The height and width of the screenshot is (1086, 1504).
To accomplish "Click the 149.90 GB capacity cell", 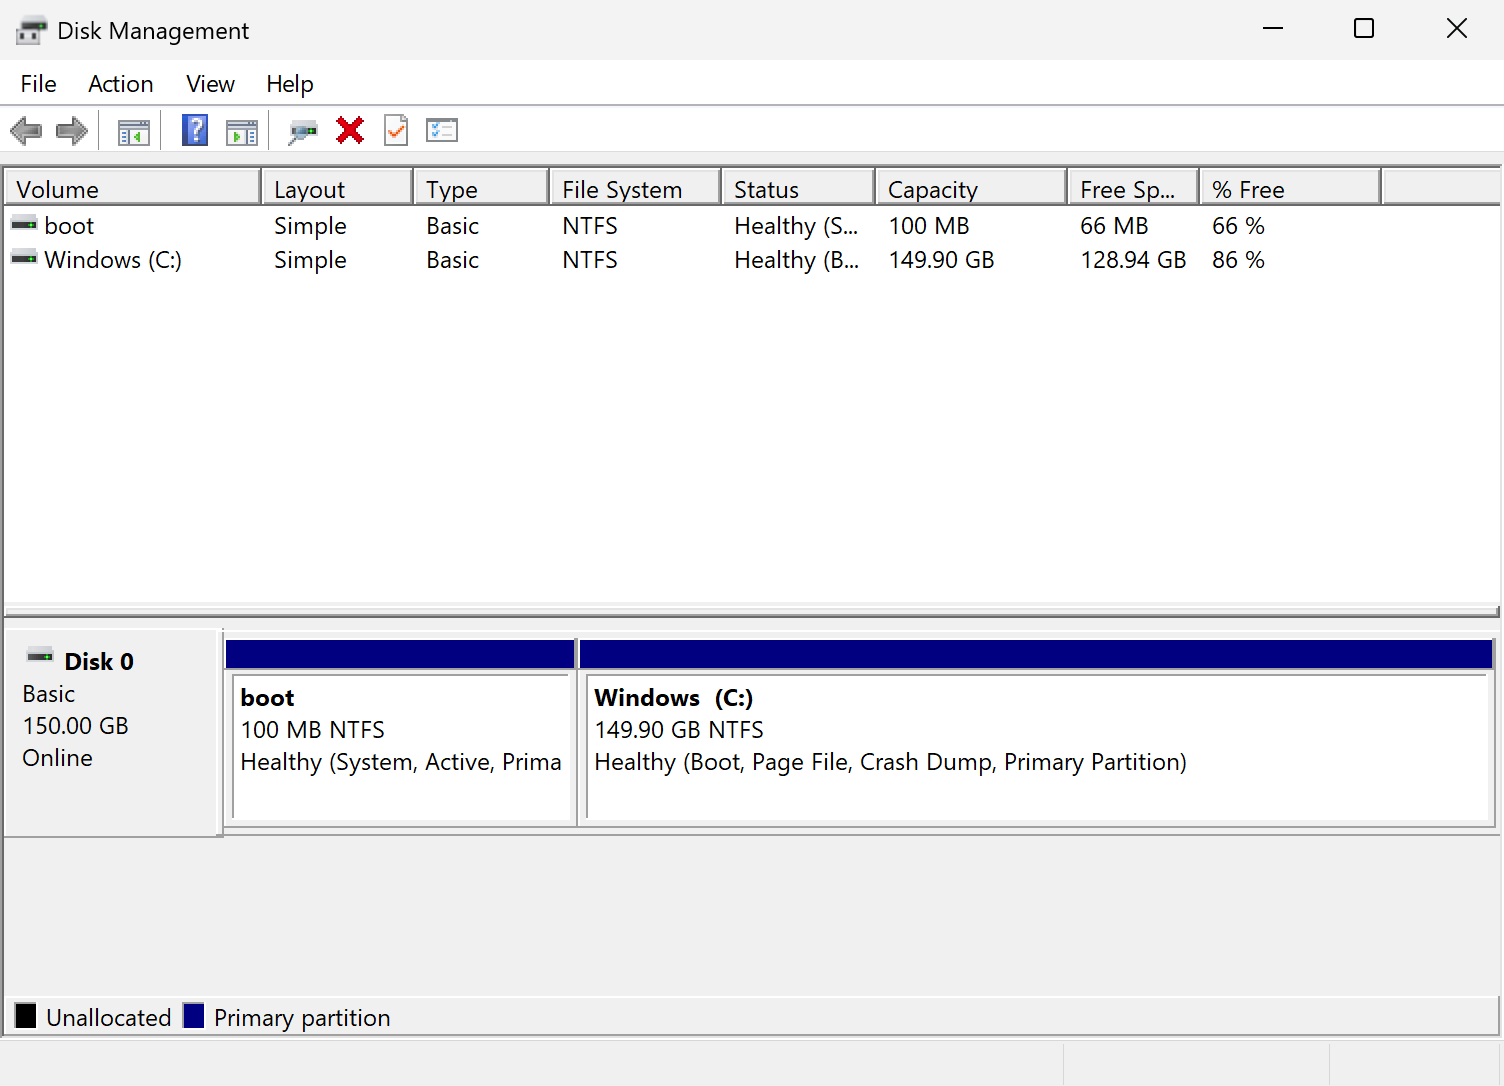I will [x=941, y=260].
